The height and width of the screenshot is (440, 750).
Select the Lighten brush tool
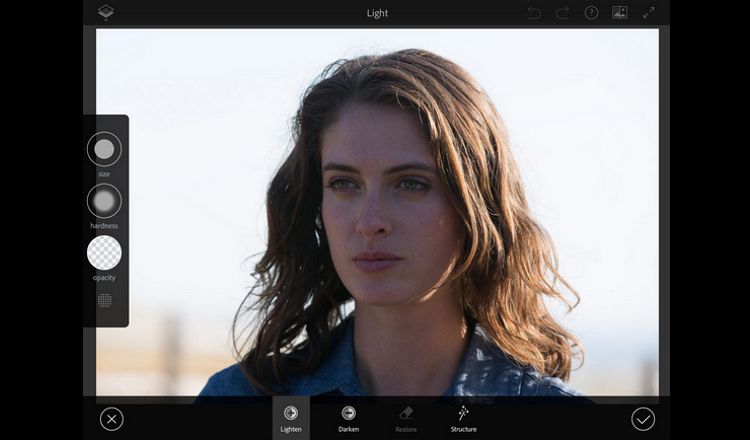click(x=291, y=413)
